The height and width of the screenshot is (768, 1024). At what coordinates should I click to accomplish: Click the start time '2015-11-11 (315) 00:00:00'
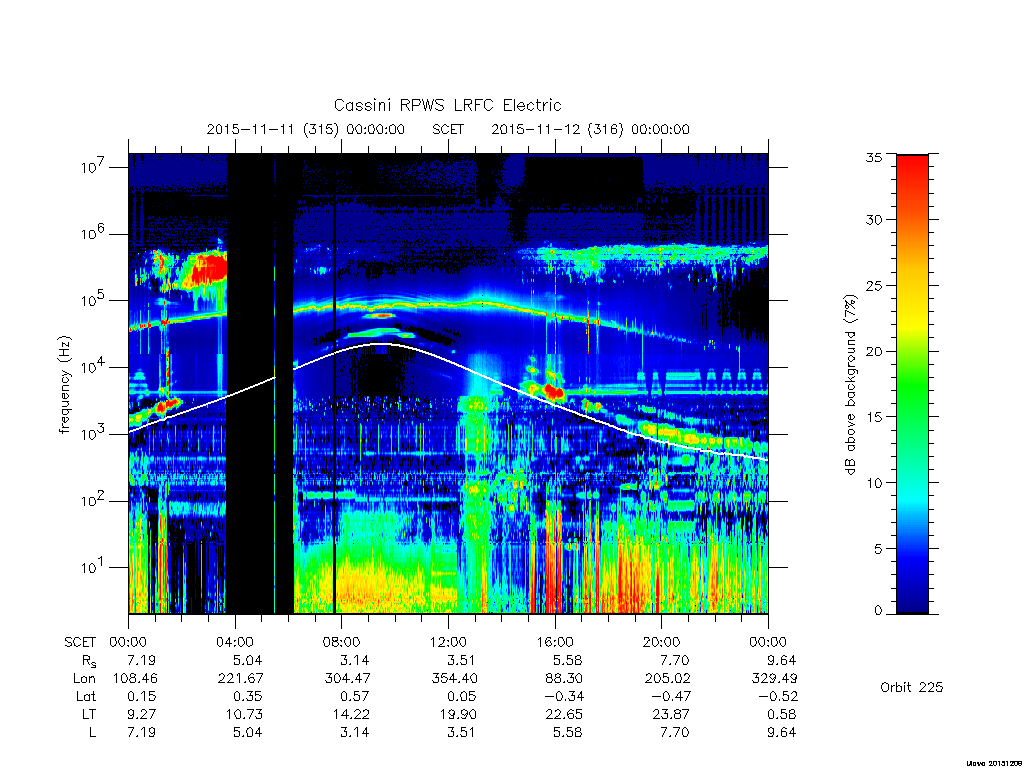306,129
